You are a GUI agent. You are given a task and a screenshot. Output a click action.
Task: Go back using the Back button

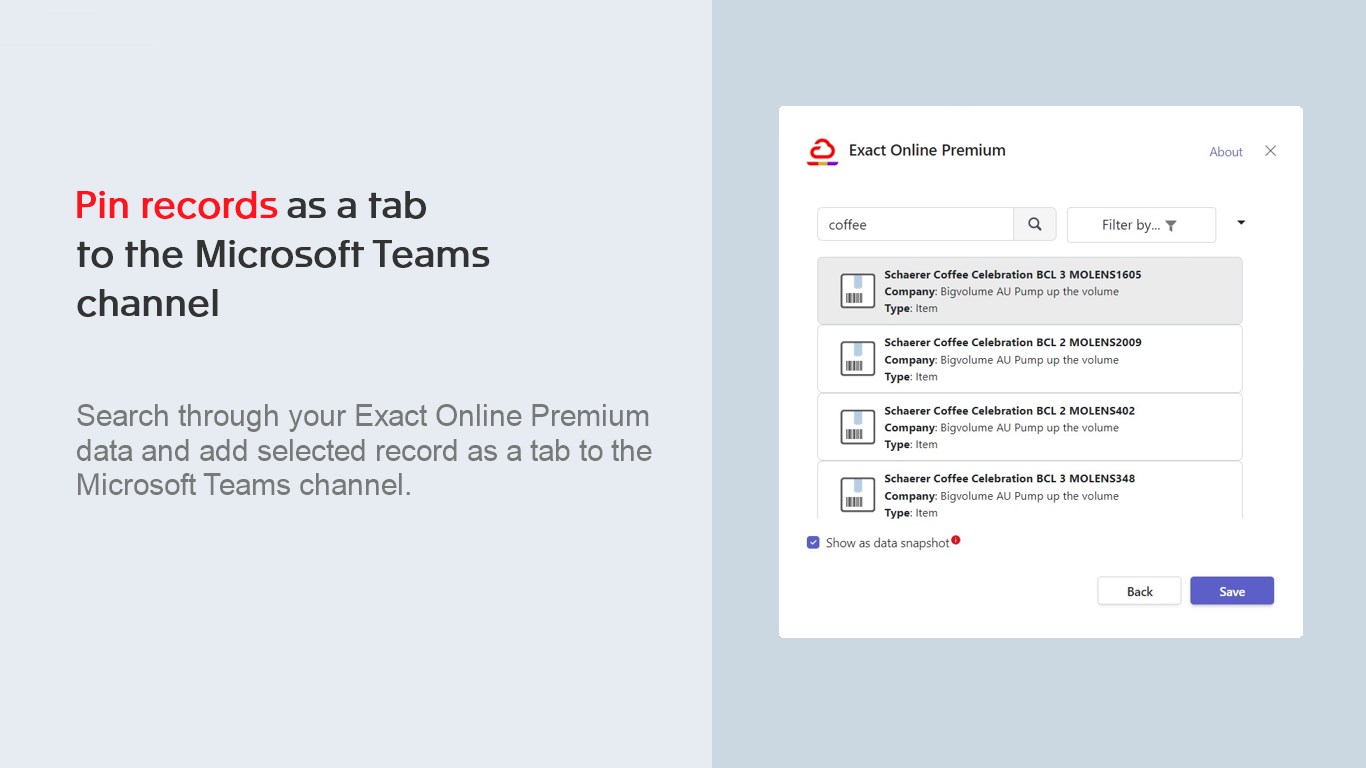(1139, 591)
